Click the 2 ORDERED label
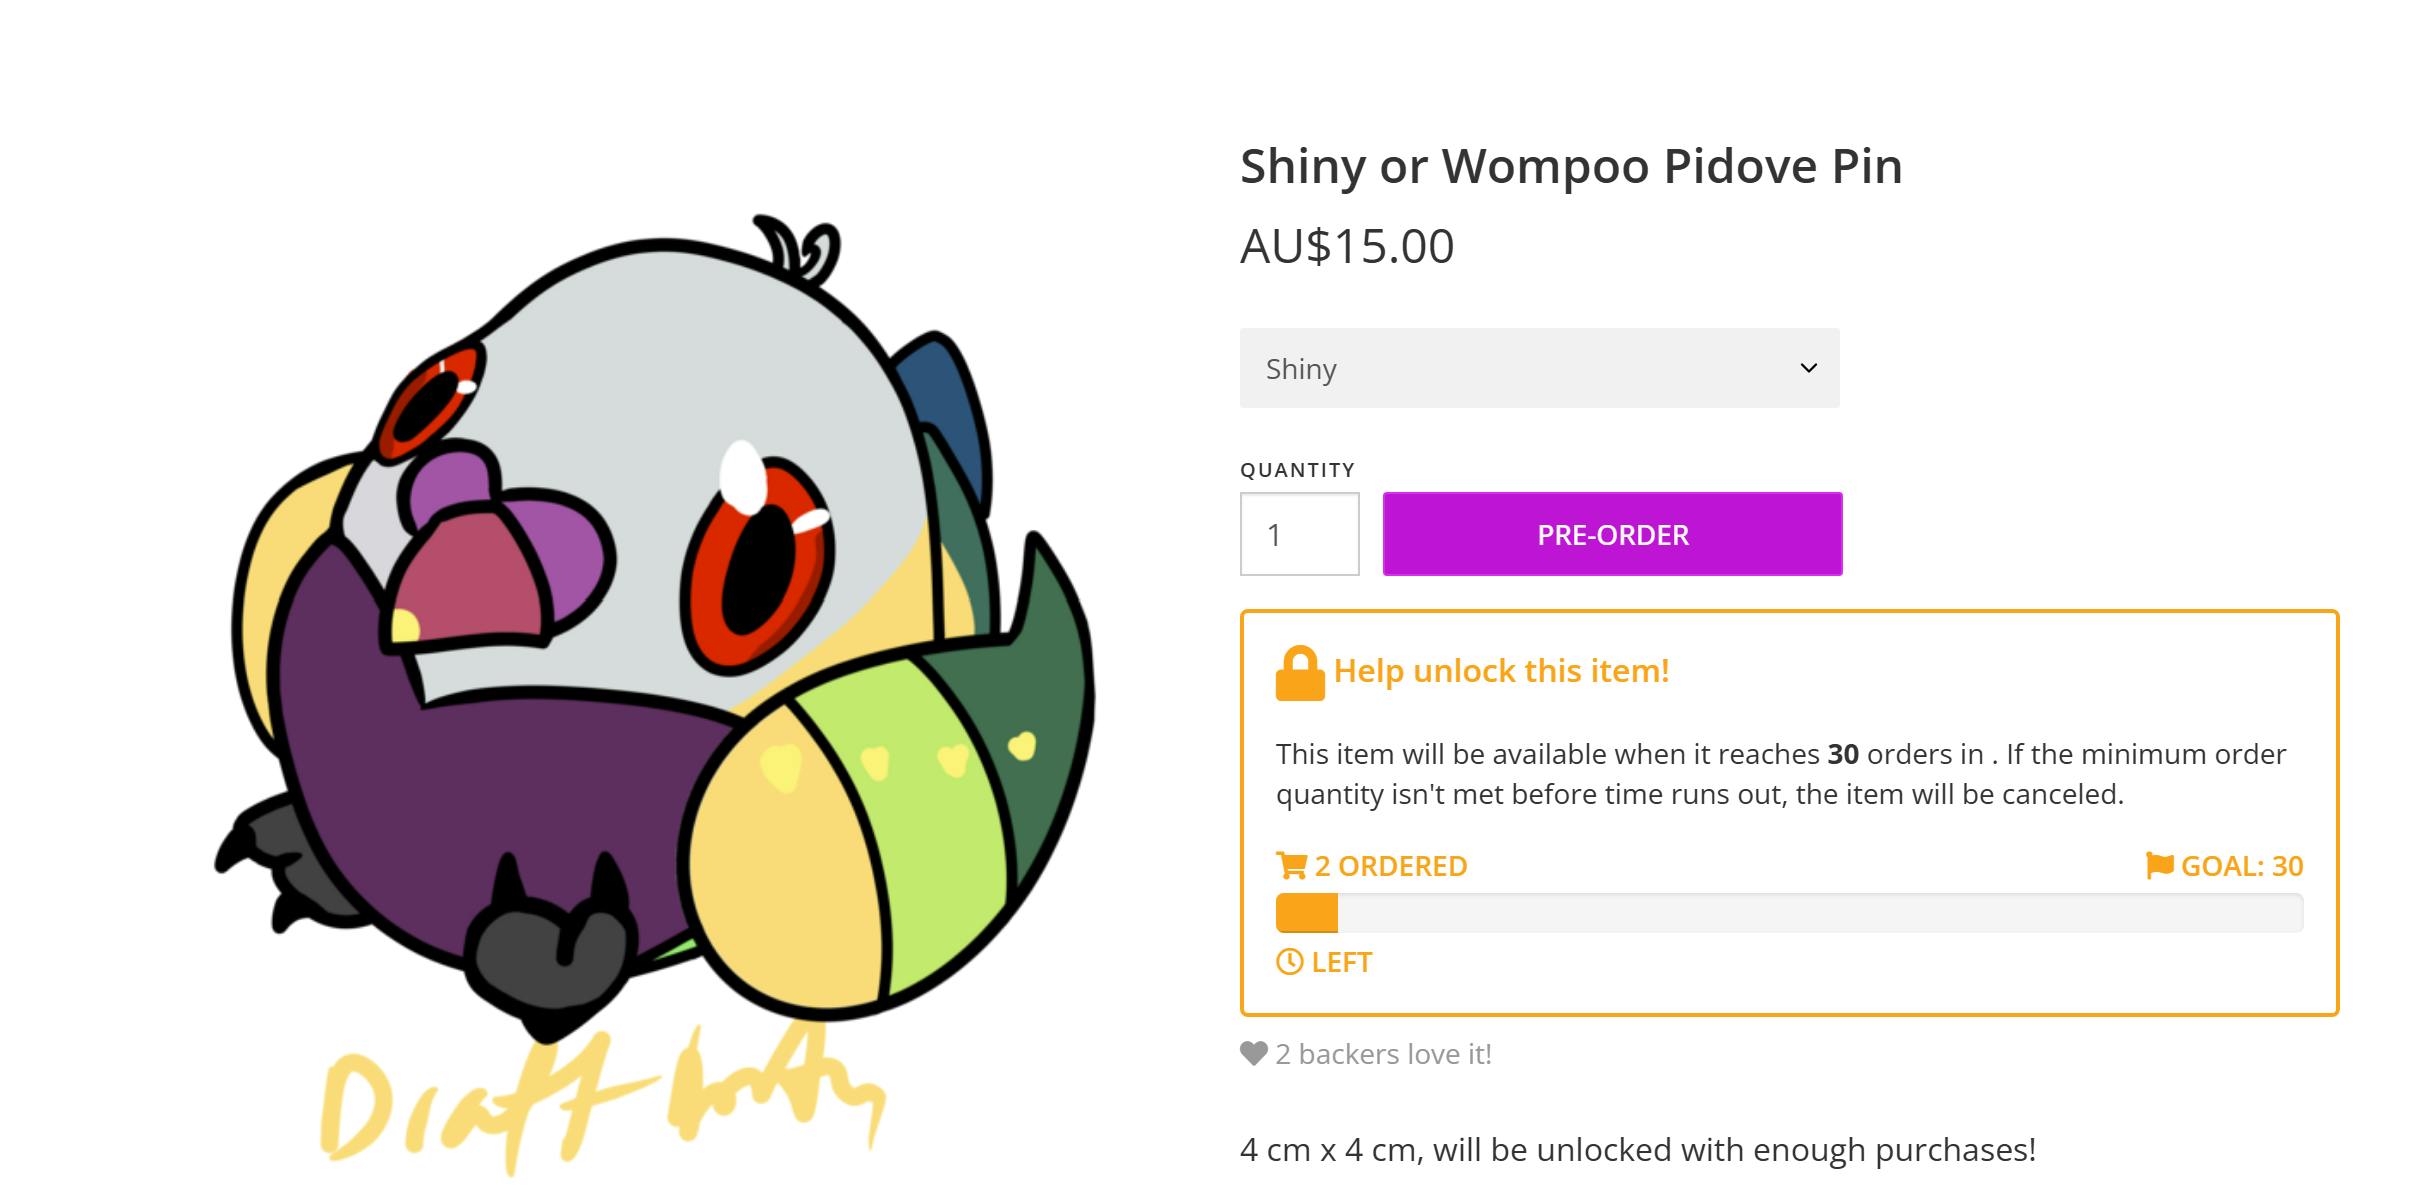This screenshot has width=2418, height=1196. (1390, 866)
